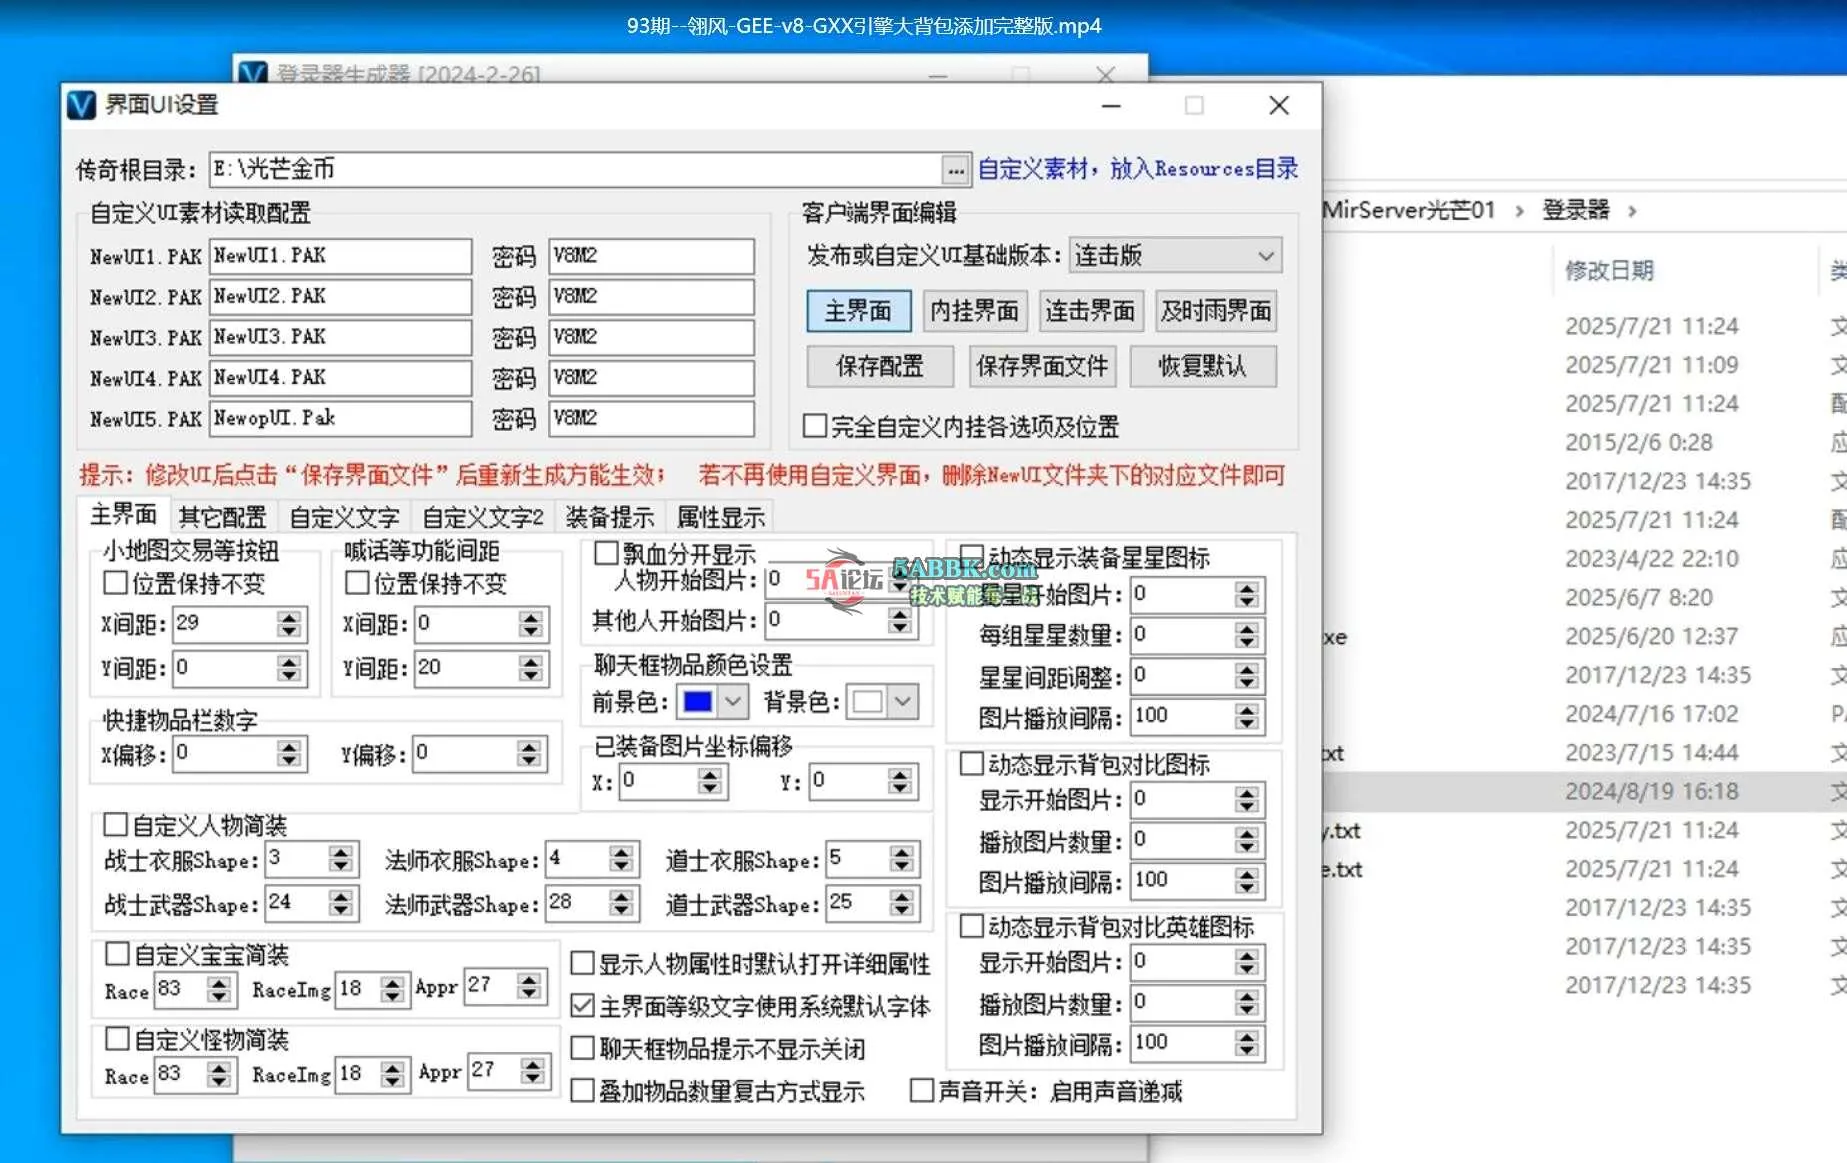Image resolution: width=1847 pixels, height=1163 pixels.
Task: Tick the 自定义人物简装 checkbox
Action: [116, 824]
